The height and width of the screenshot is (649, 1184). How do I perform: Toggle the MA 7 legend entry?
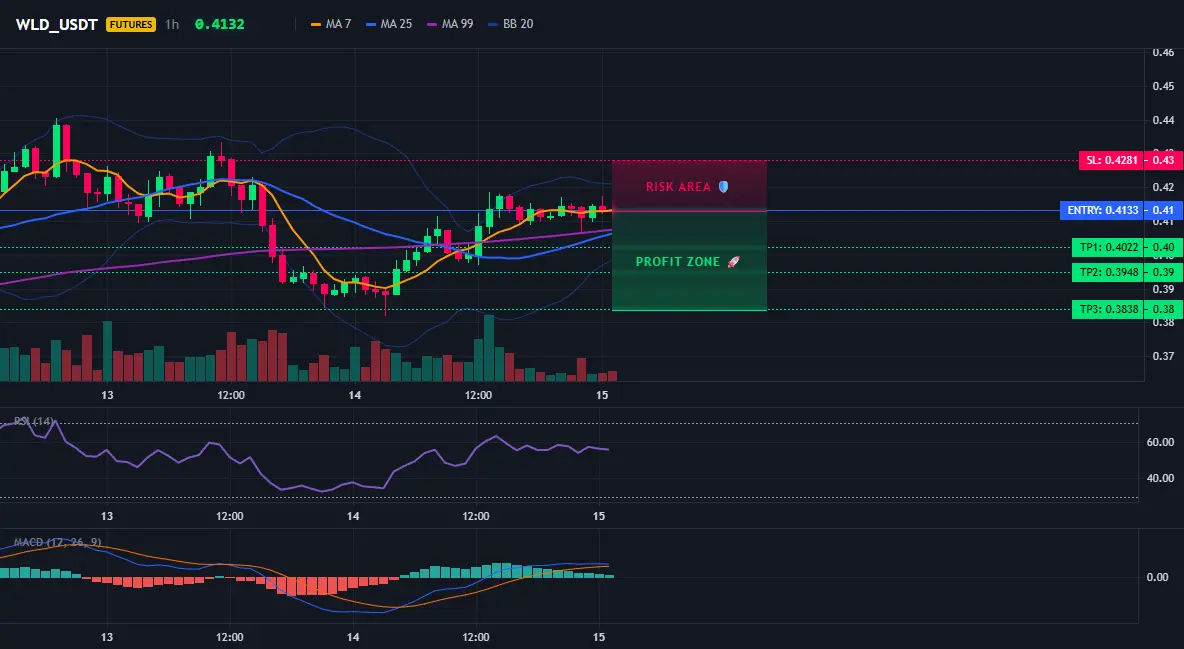click(x=331, y=24)
